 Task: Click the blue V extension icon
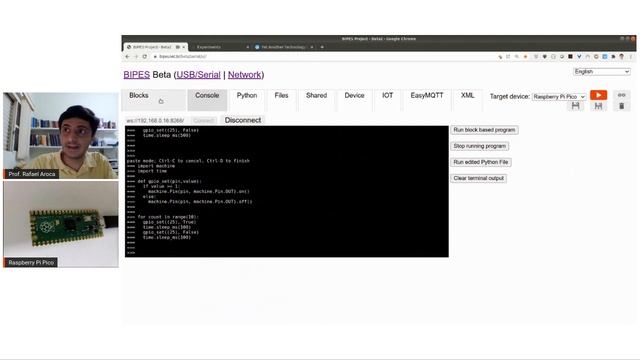click(579, 57)
